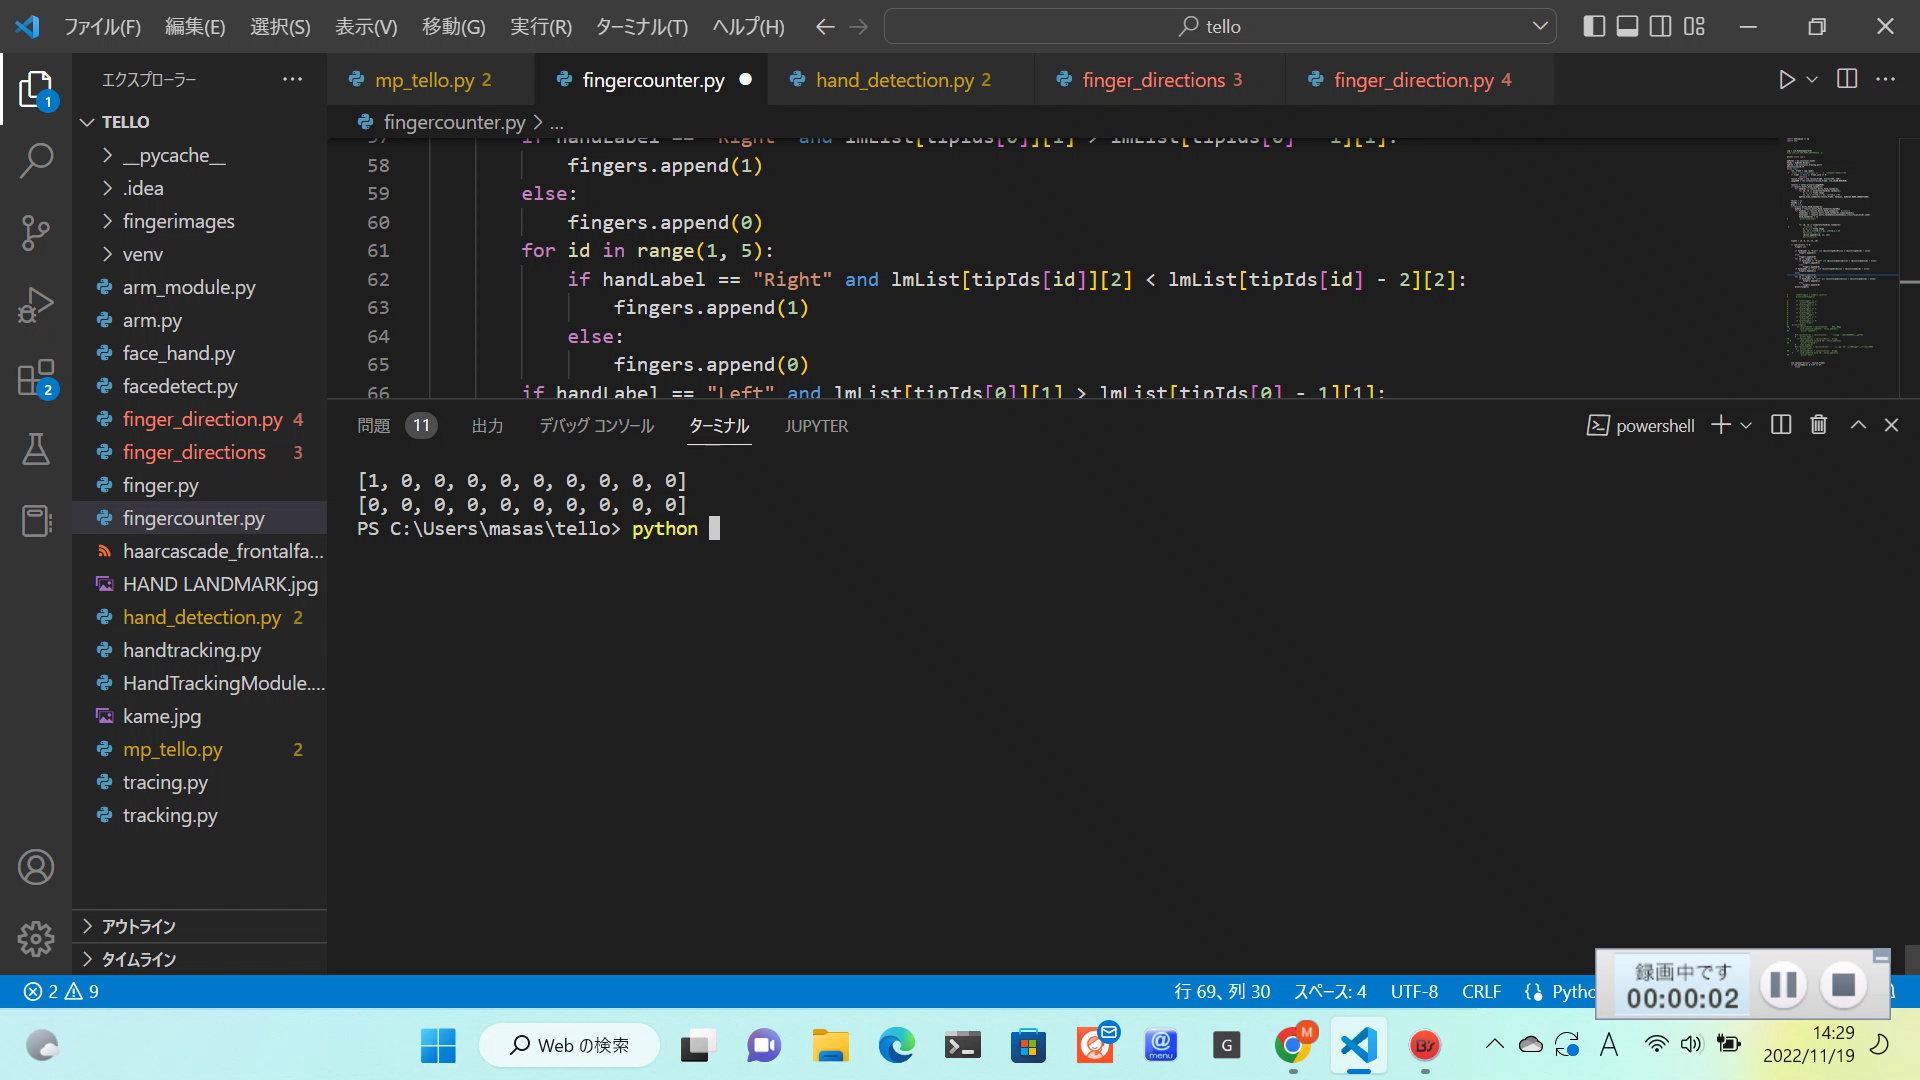
Task: Open the Accounts menu icon
Action: pos(36,867)
